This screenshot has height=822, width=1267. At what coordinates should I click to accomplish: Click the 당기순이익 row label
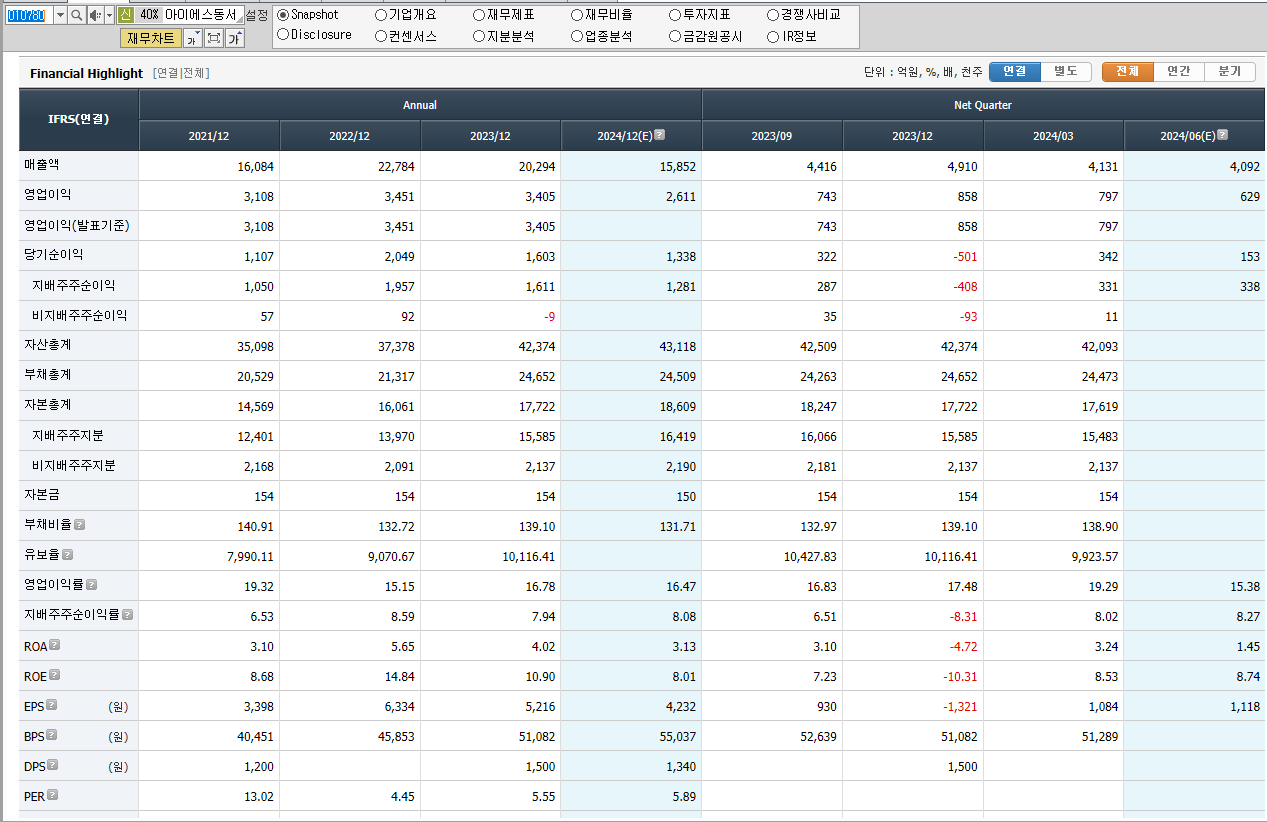point(54,255)
